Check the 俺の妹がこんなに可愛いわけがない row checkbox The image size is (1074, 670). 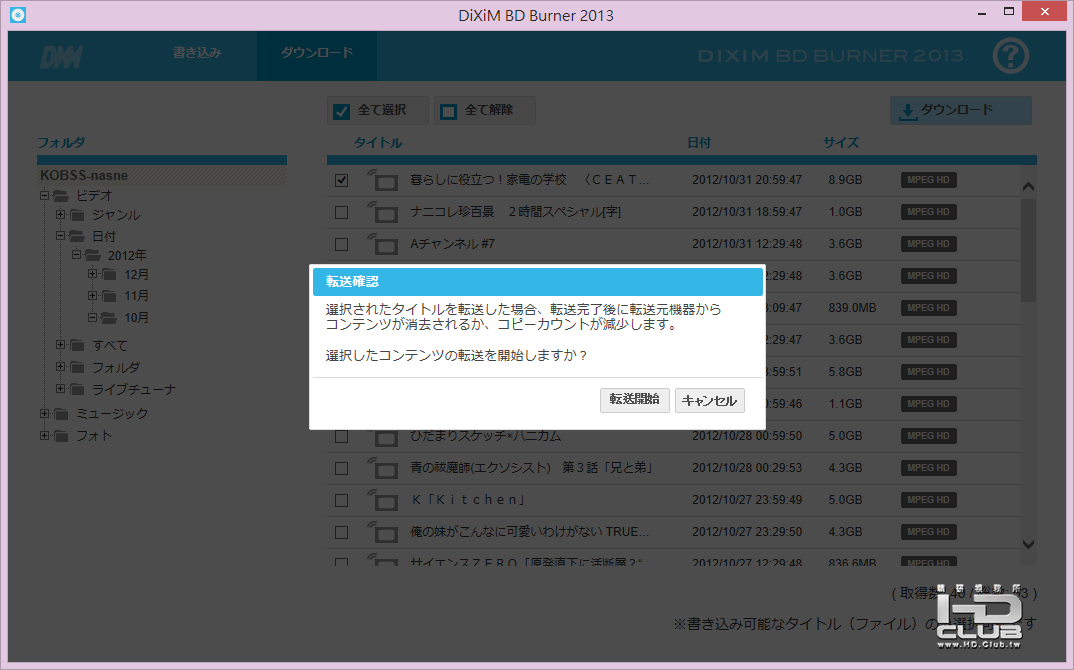click(x=342, y=532)
